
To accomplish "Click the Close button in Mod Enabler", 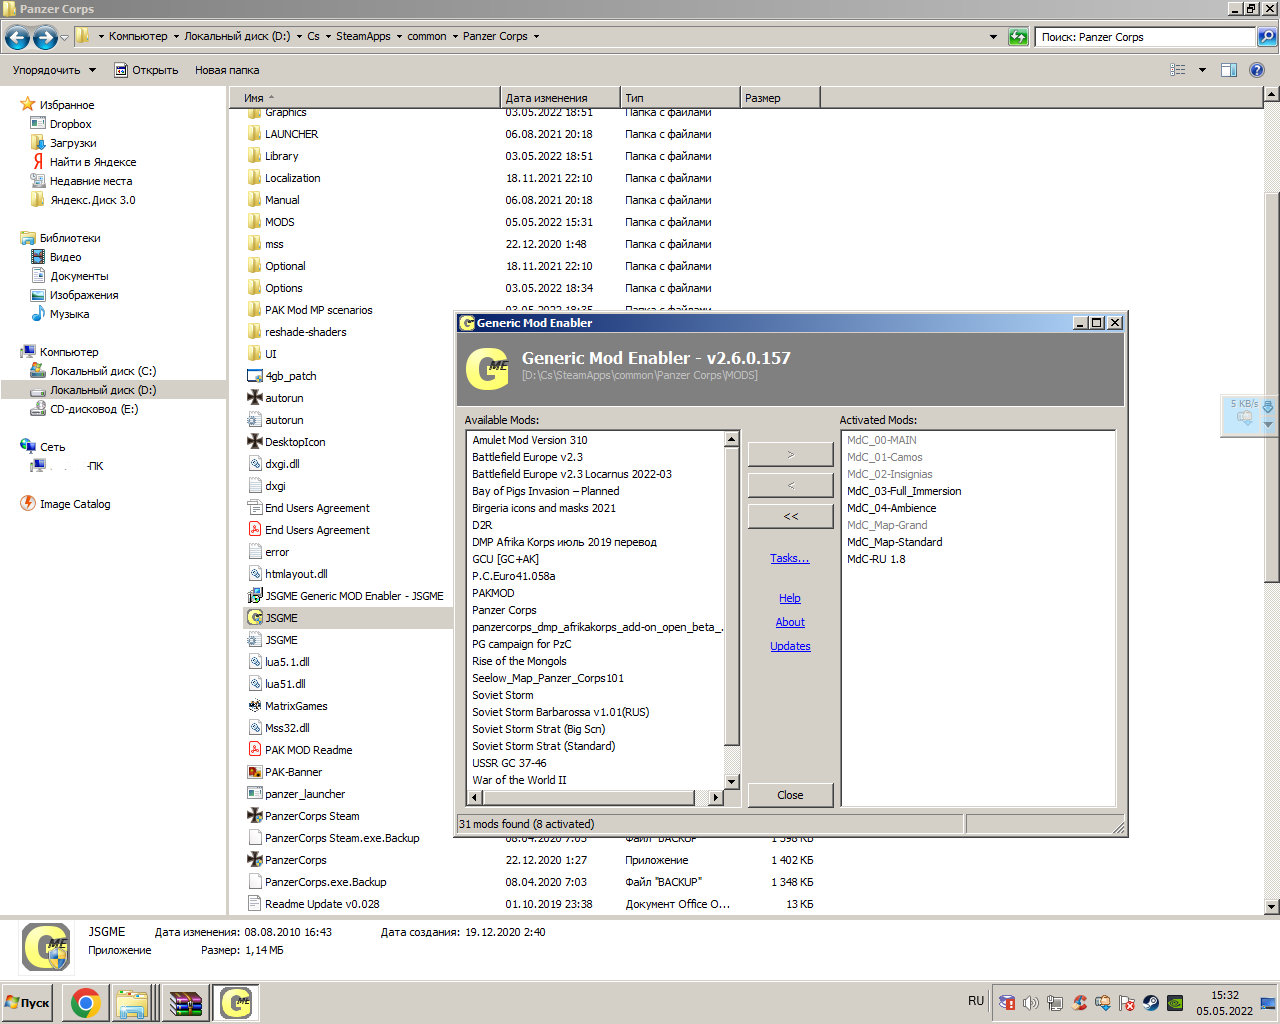I will 790,795.
